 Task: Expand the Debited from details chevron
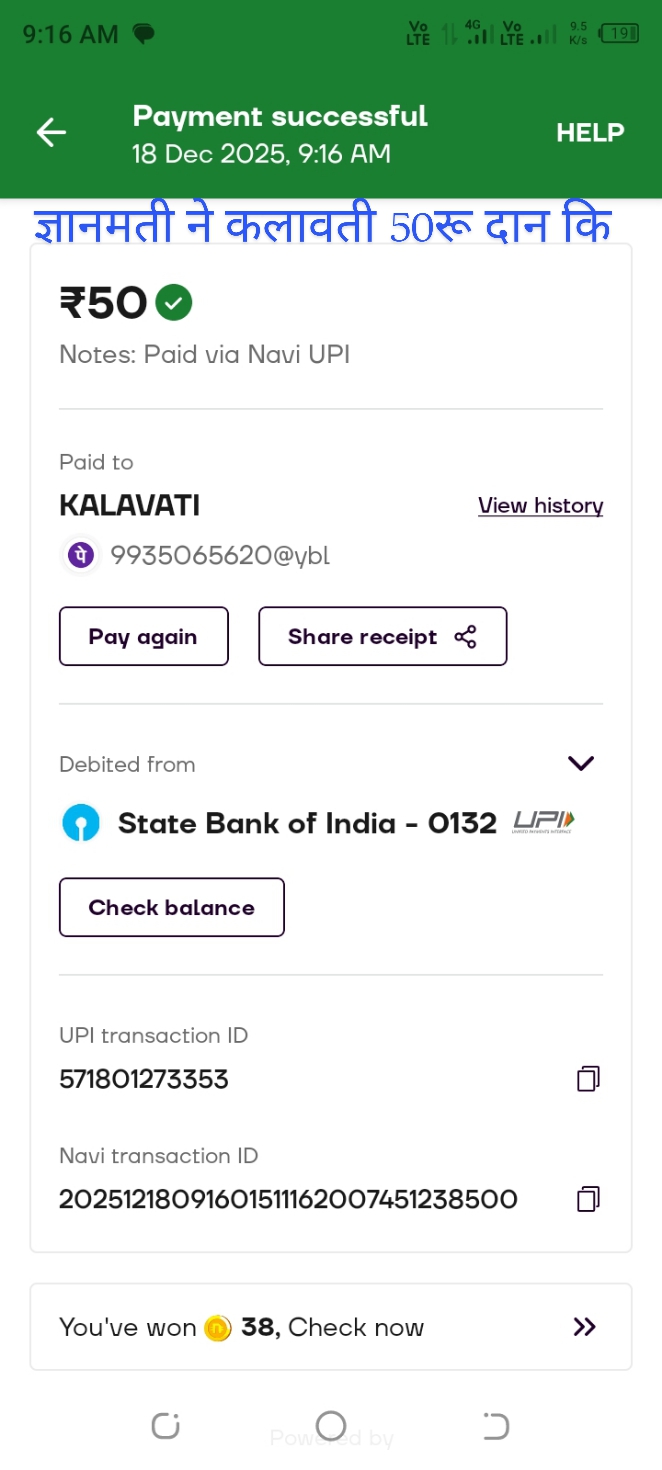pyautogui.click(x=581, y=764)
